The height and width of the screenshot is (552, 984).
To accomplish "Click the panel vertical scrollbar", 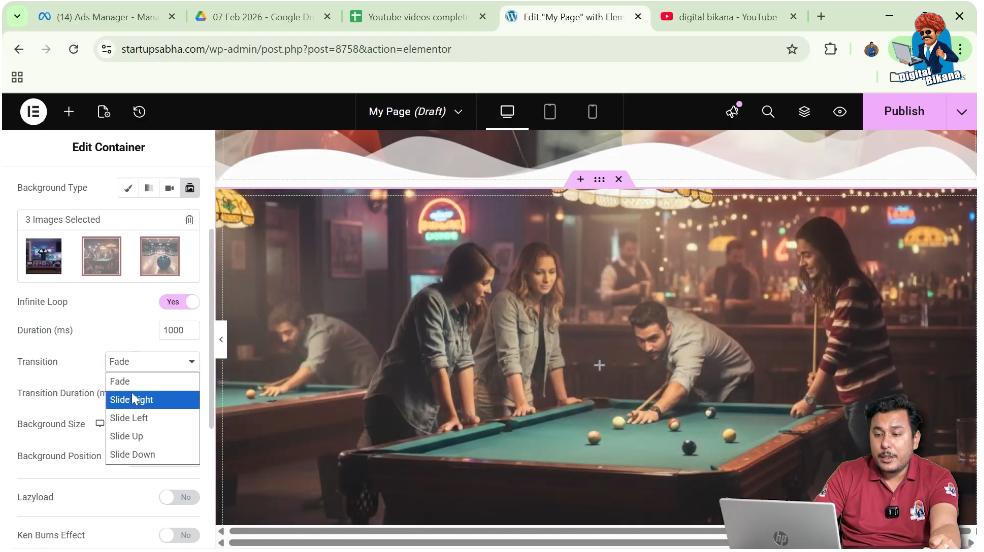I will coord(211,329).
